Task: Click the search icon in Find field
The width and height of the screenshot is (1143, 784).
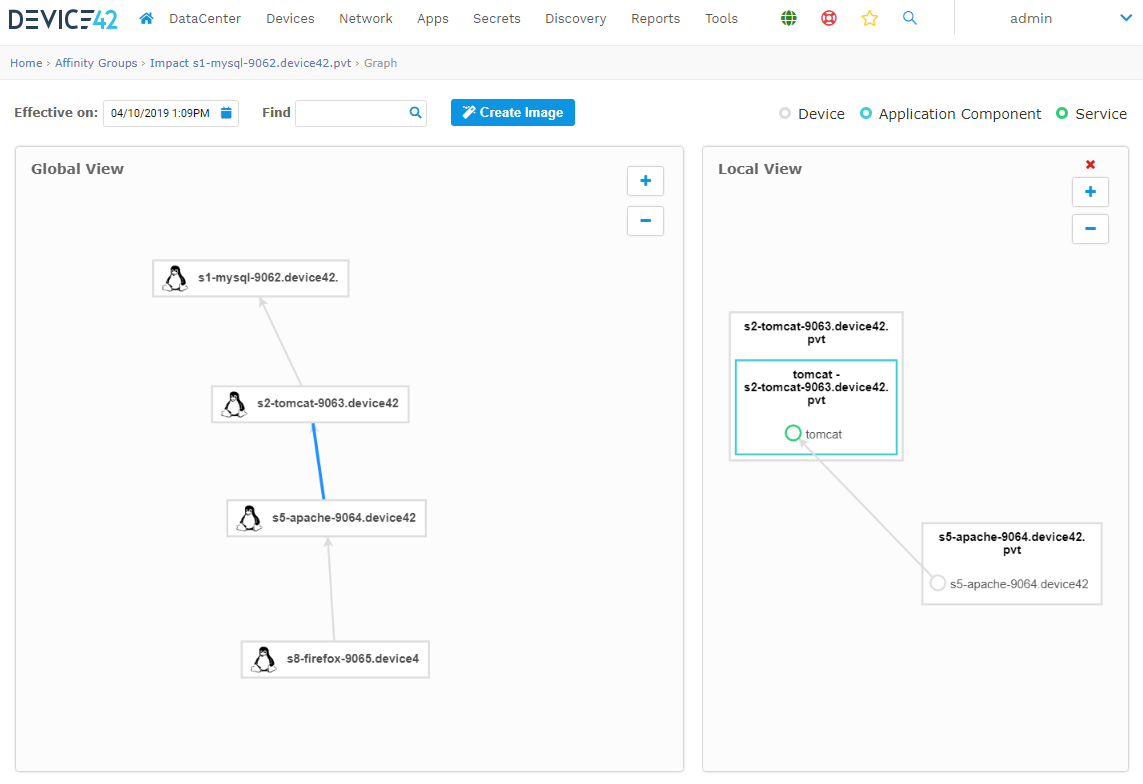Action: point(416,113)
